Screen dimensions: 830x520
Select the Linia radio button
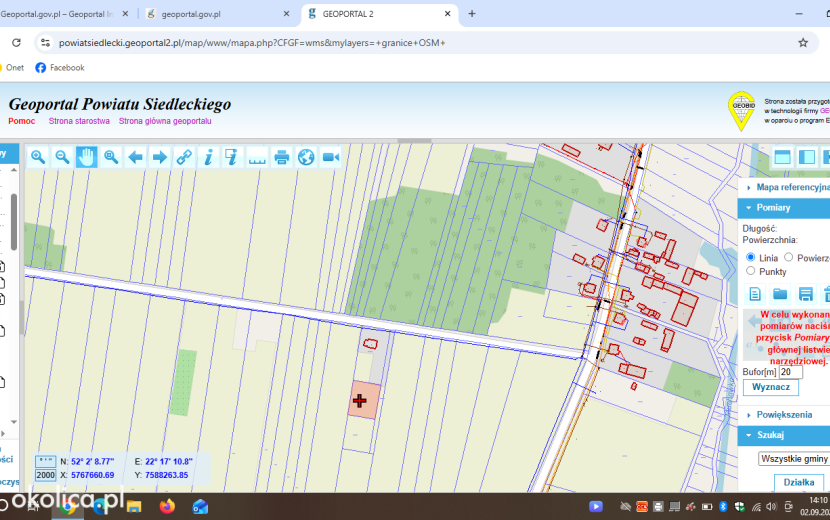pos(751,257)
